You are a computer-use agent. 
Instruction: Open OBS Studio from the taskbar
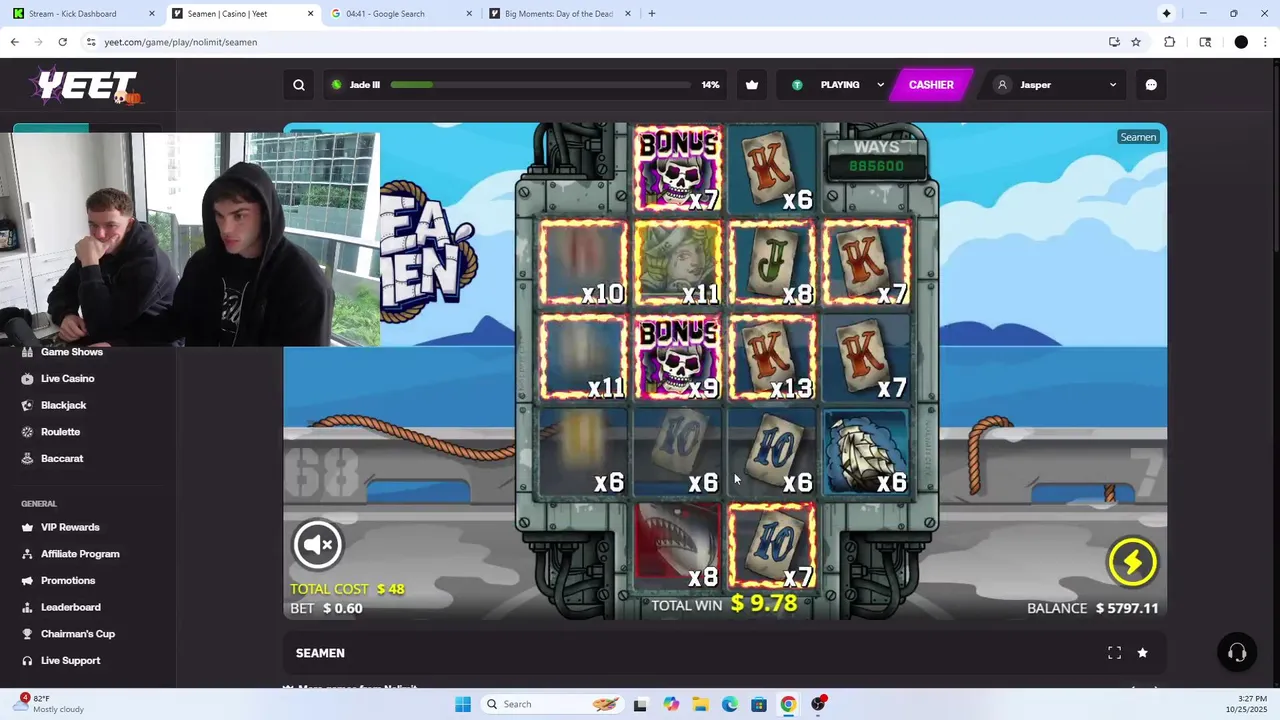coord(819,704)
